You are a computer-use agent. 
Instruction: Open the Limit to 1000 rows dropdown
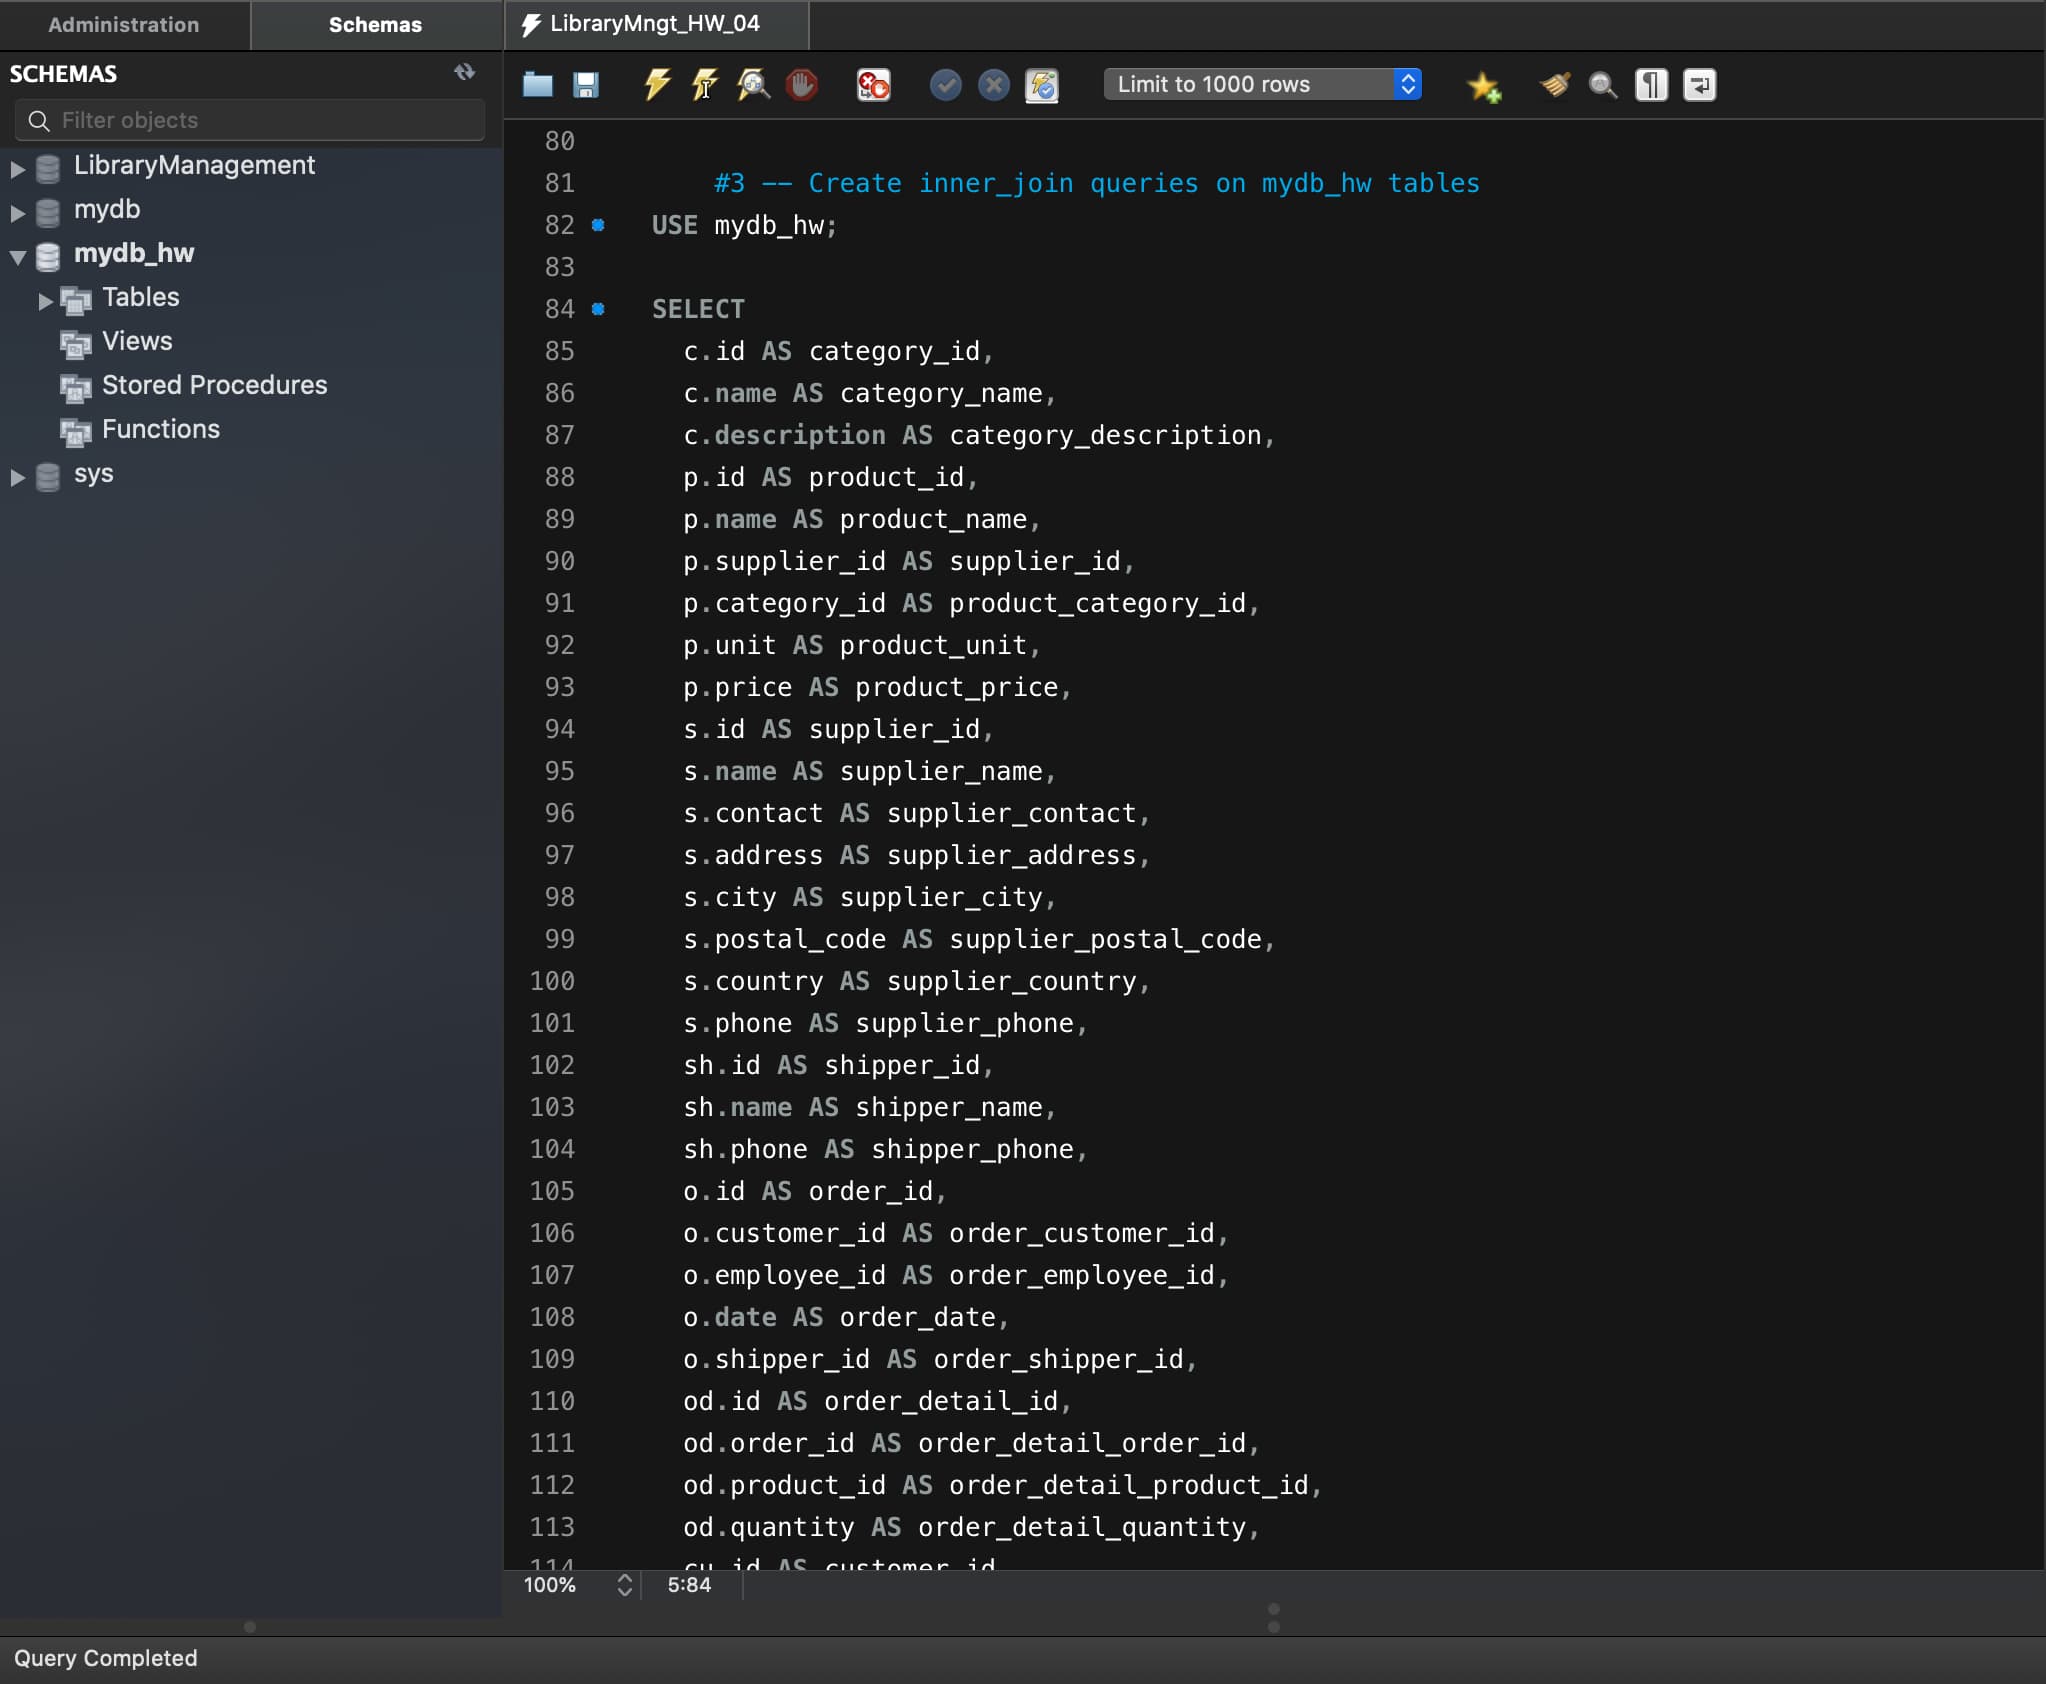pyautogui.click(x=1262, y=85)
